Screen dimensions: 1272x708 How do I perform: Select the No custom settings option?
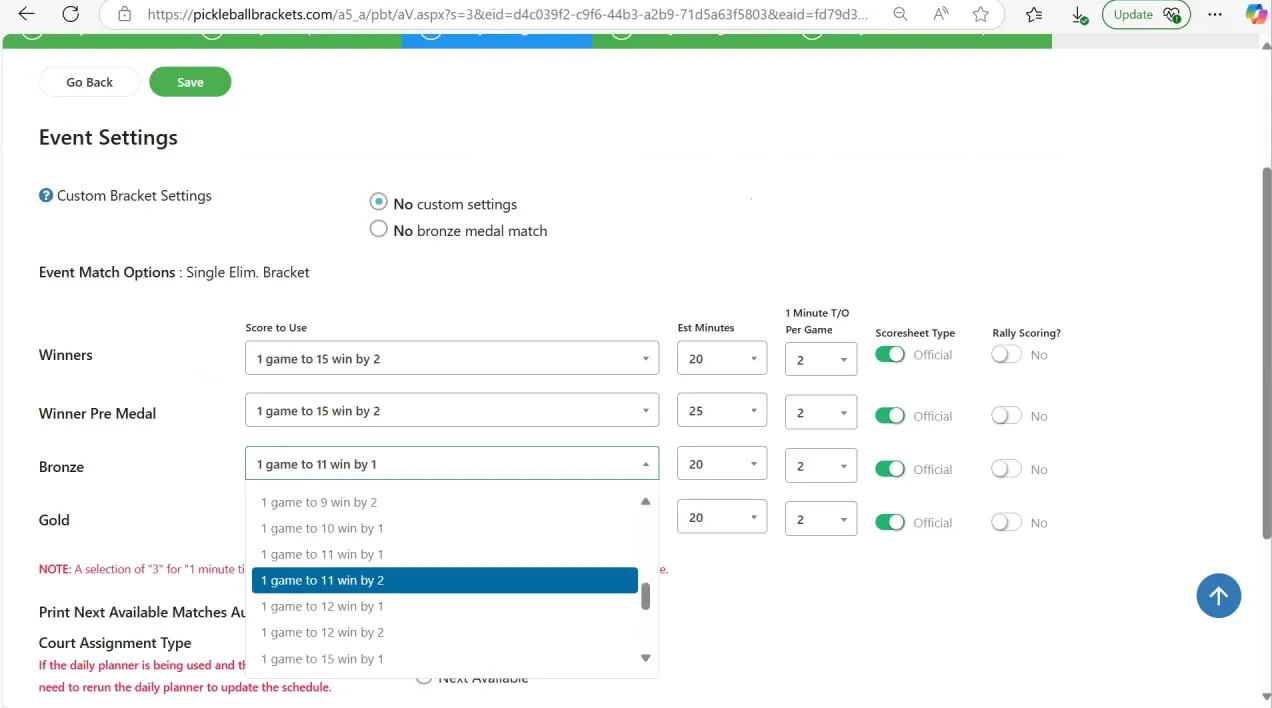(x=378, y=202)
